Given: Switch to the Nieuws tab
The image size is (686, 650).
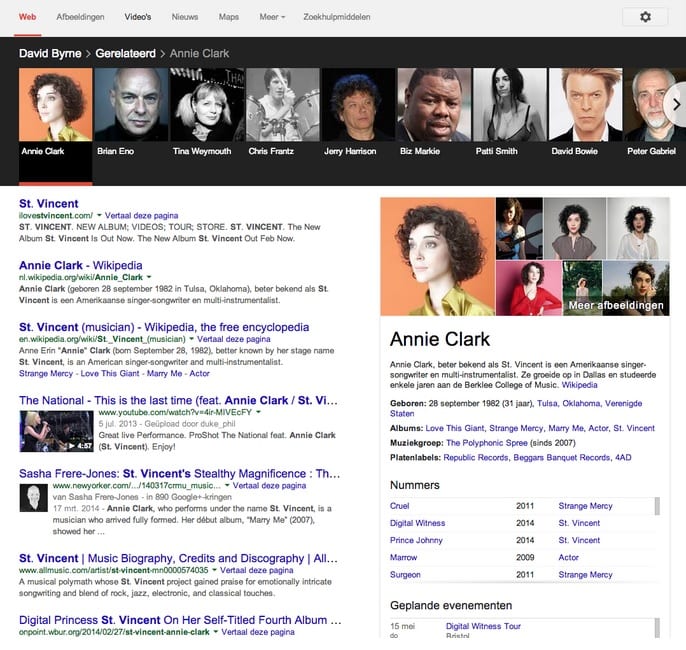Looking at the screenshot, I should (x=185, y=17).
